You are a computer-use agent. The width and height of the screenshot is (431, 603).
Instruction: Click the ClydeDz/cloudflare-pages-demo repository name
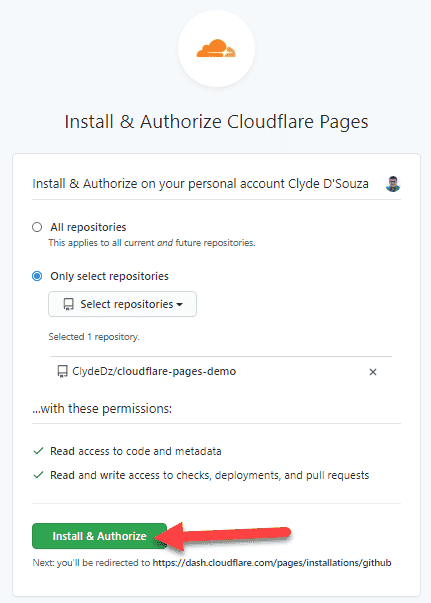(x=154, y=371)
